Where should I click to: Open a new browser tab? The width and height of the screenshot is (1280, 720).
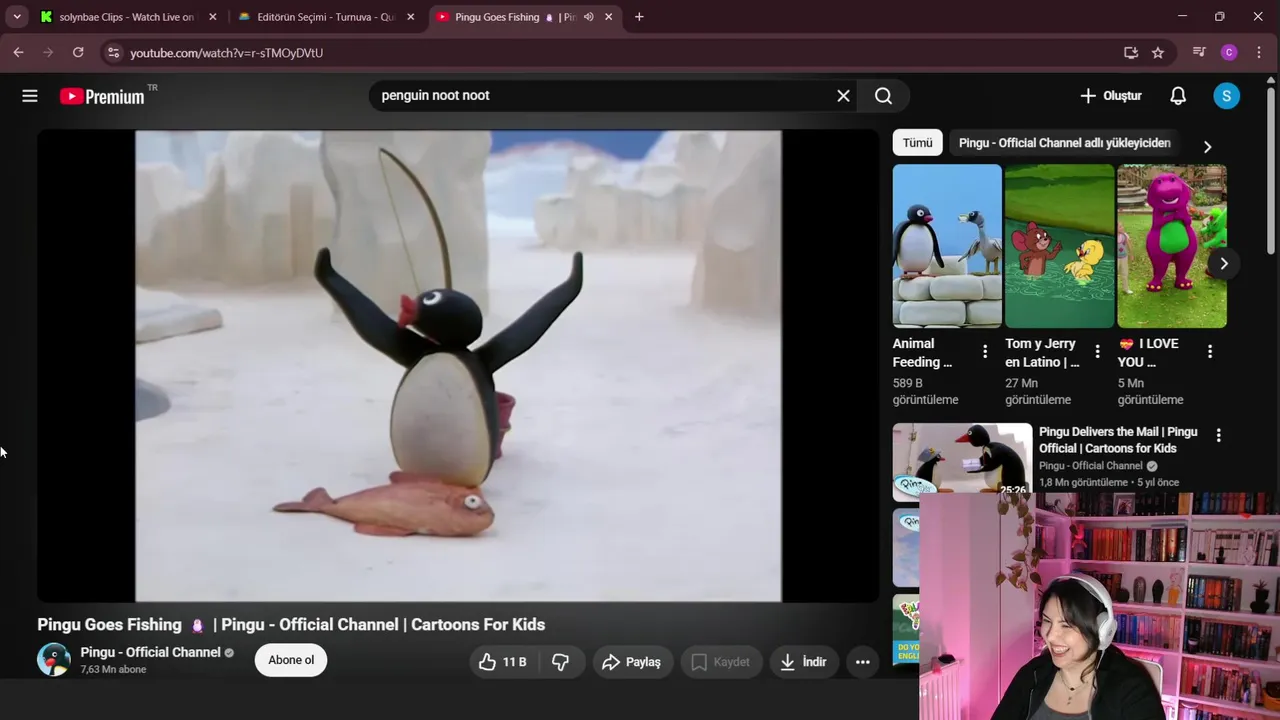click(x=639, y=17)
